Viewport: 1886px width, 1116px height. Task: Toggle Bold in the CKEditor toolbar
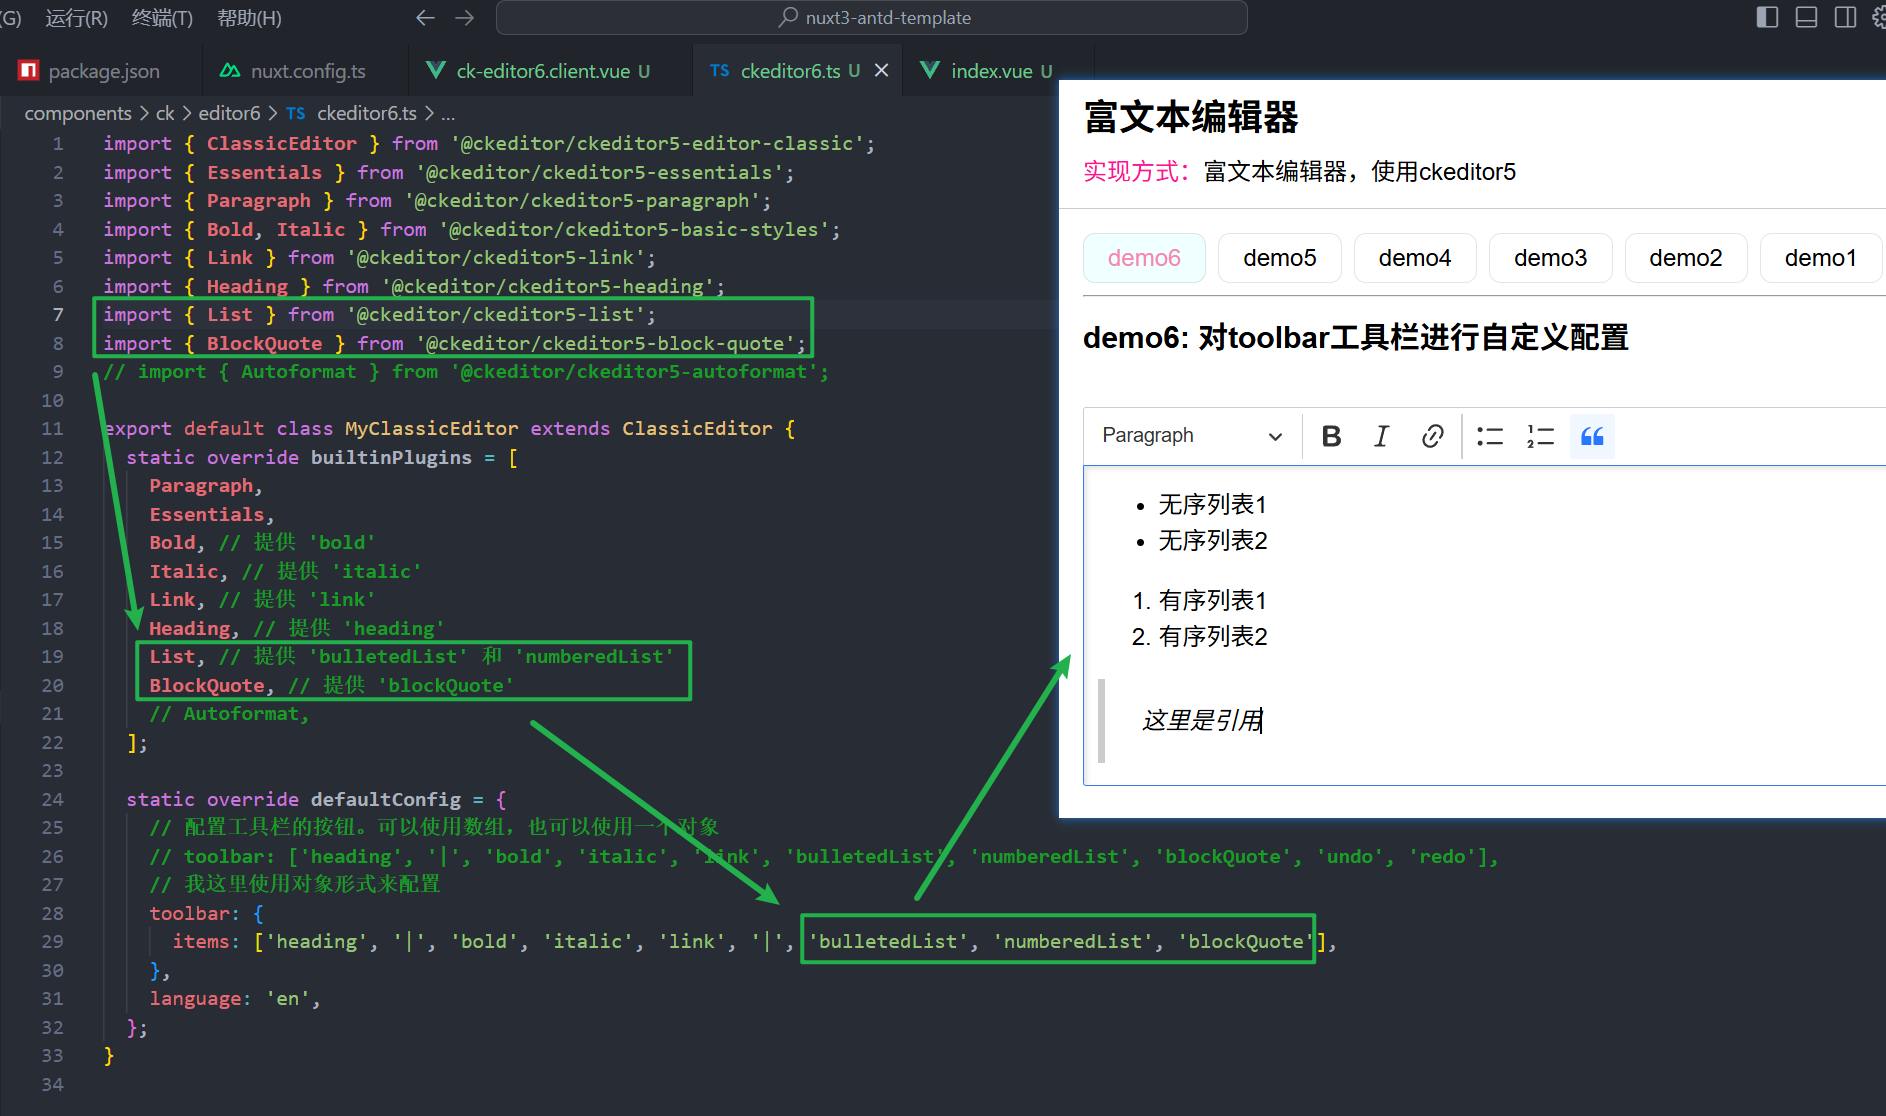[x=1331, y=436]
